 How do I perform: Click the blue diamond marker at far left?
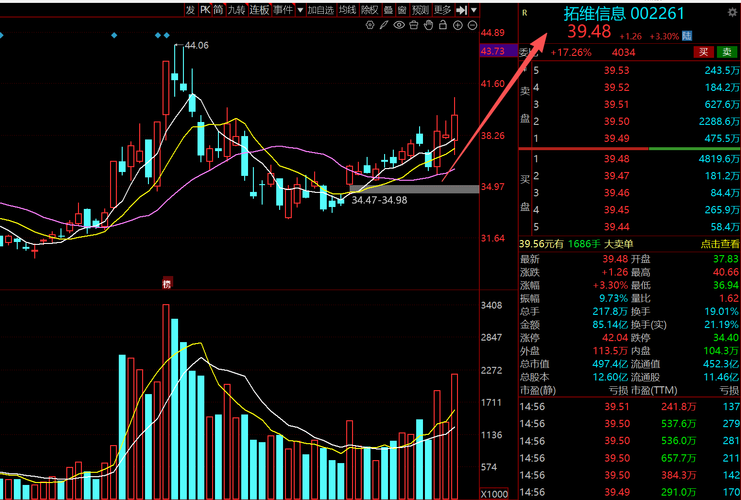click(x=1, y=35)
